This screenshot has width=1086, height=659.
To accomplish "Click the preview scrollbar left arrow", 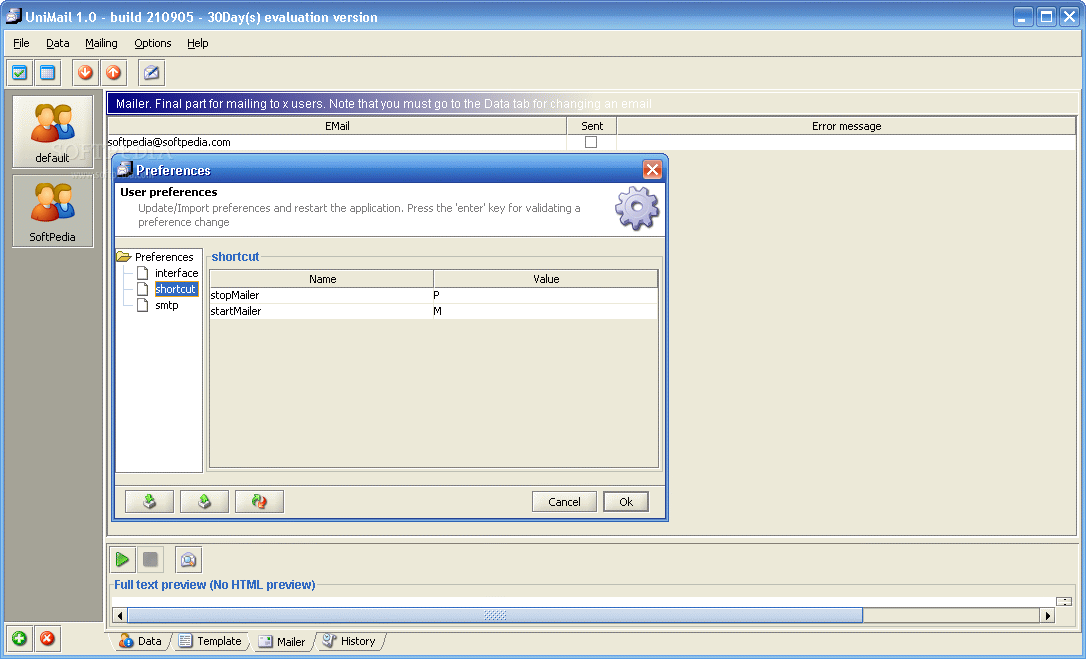I will point(119,615).
